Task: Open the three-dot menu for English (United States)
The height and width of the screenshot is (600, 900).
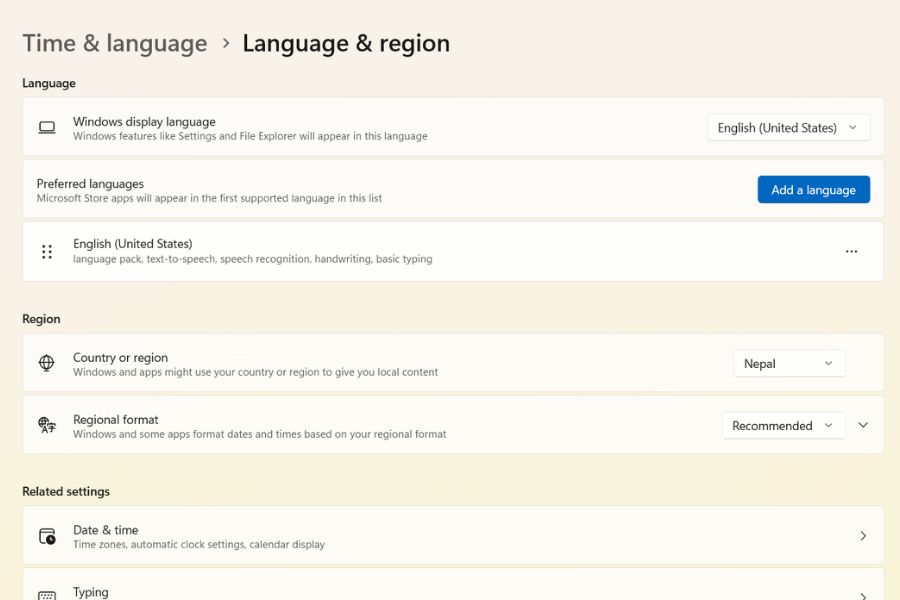Action: (851, 252)
